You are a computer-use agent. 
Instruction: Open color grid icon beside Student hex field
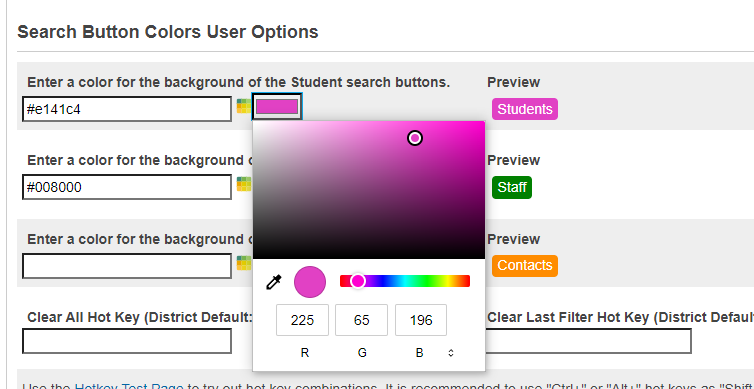point(244,106)
